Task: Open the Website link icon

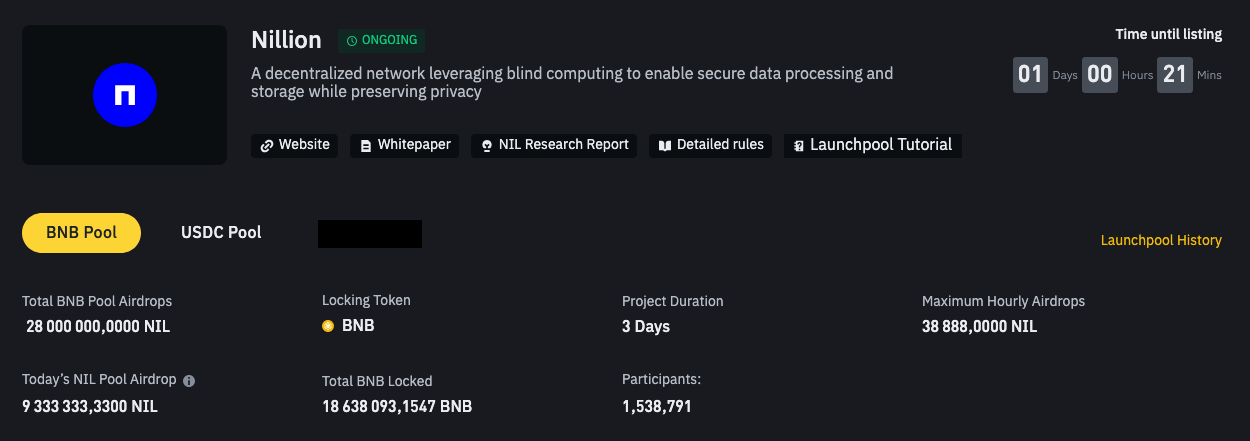Action: pos(267,145)
